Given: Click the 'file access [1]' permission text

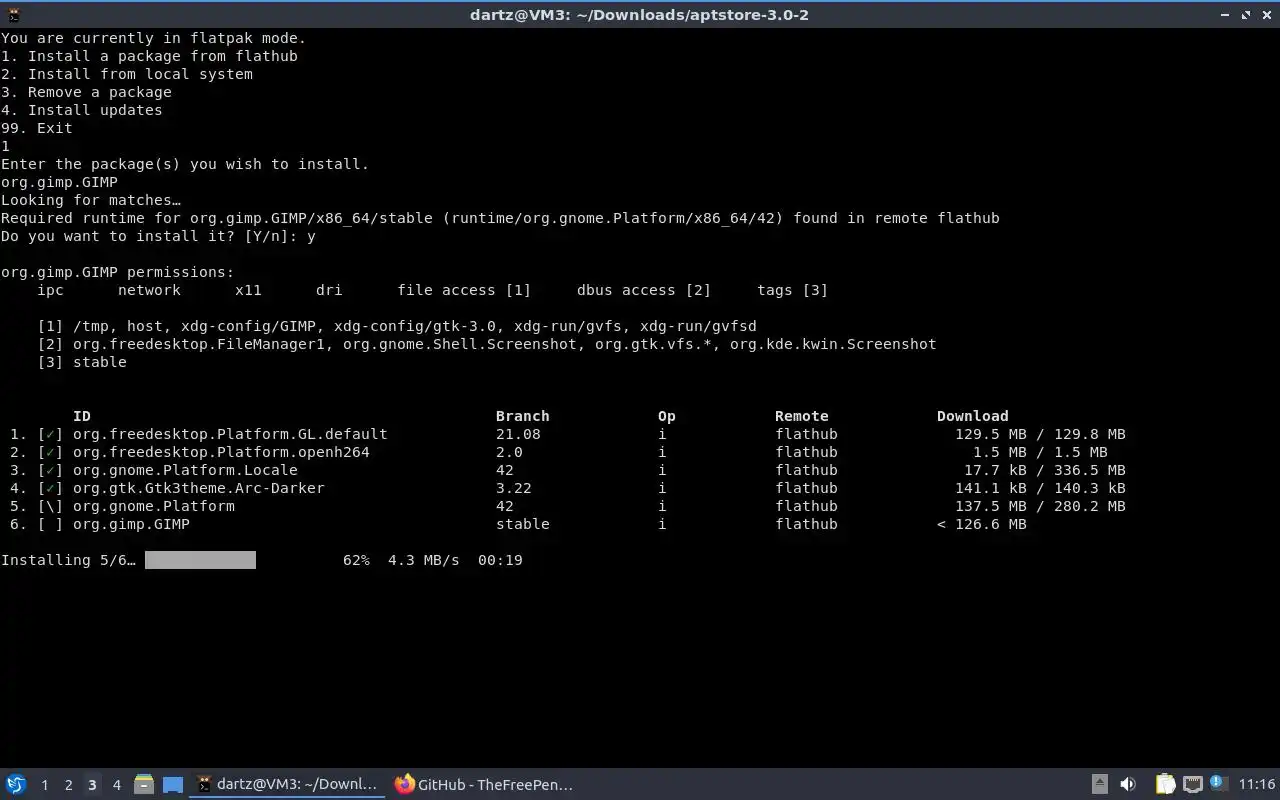Looking at the screenshot, I should [464, 290].
